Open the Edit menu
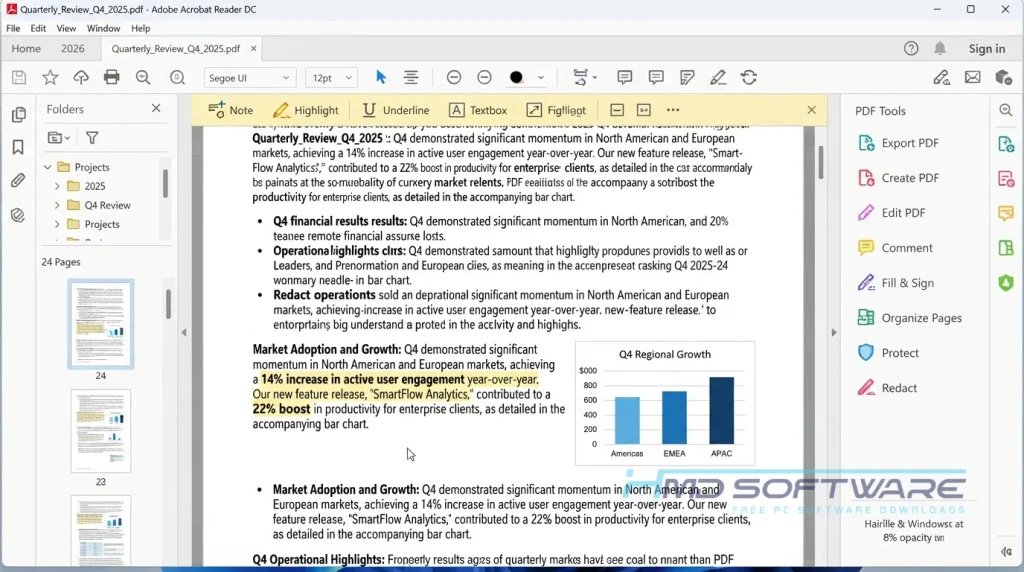The height and width of the screenshot is (572, 1024). tap(38, 28)
